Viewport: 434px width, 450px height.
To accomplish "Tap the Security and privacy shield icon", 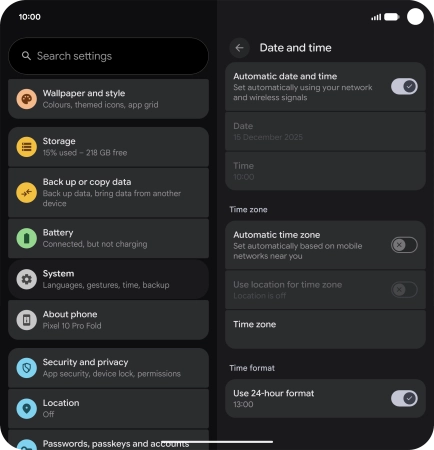I will [27, 368].
